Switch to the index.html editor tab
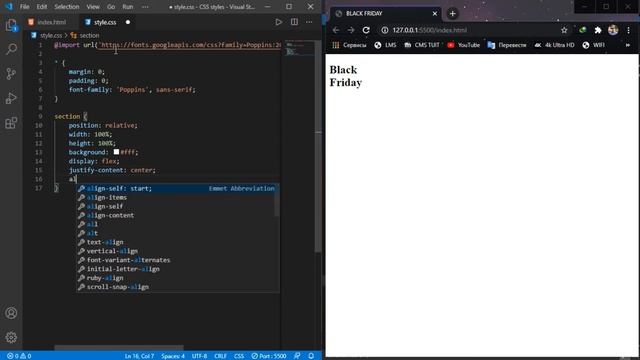The image size is (640, 360). click(x=51, y=22)
